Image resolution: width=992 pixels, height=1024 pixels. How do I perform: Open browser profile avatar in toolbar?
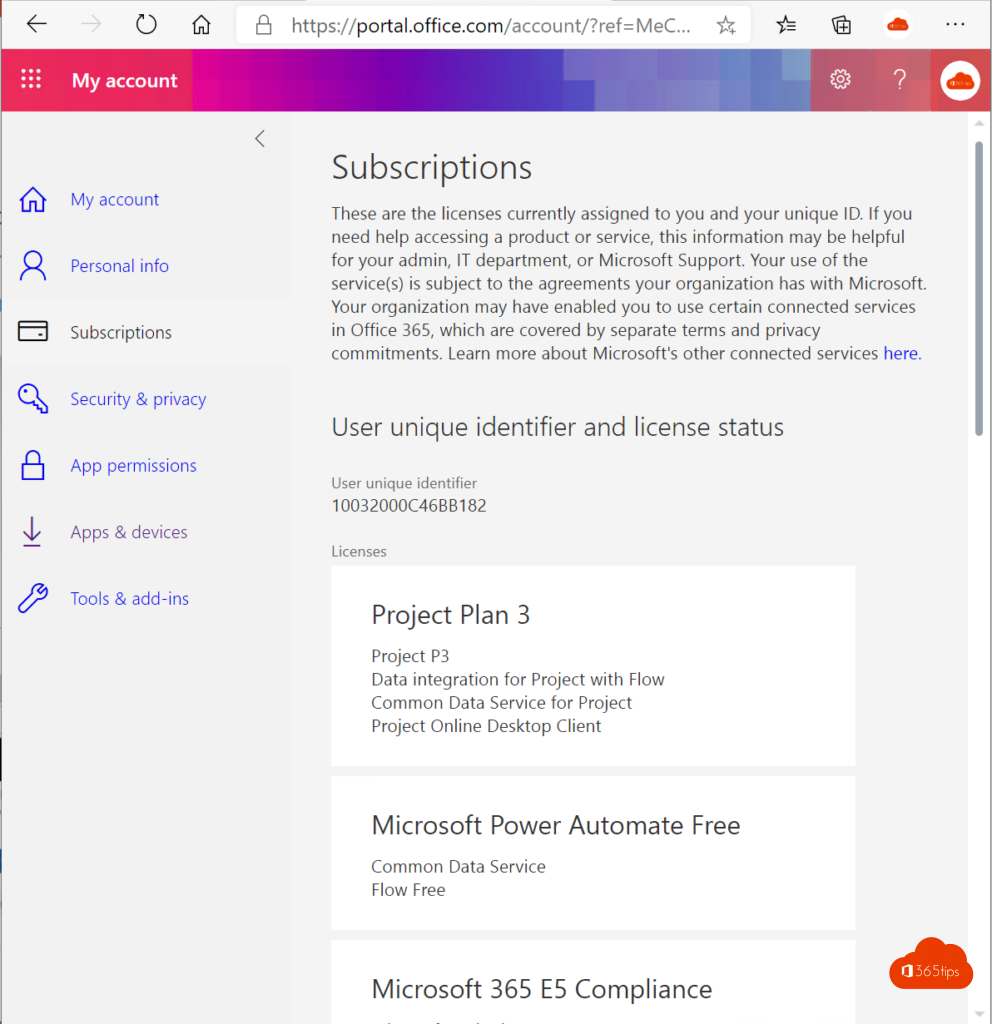click(x=898, y=25)
